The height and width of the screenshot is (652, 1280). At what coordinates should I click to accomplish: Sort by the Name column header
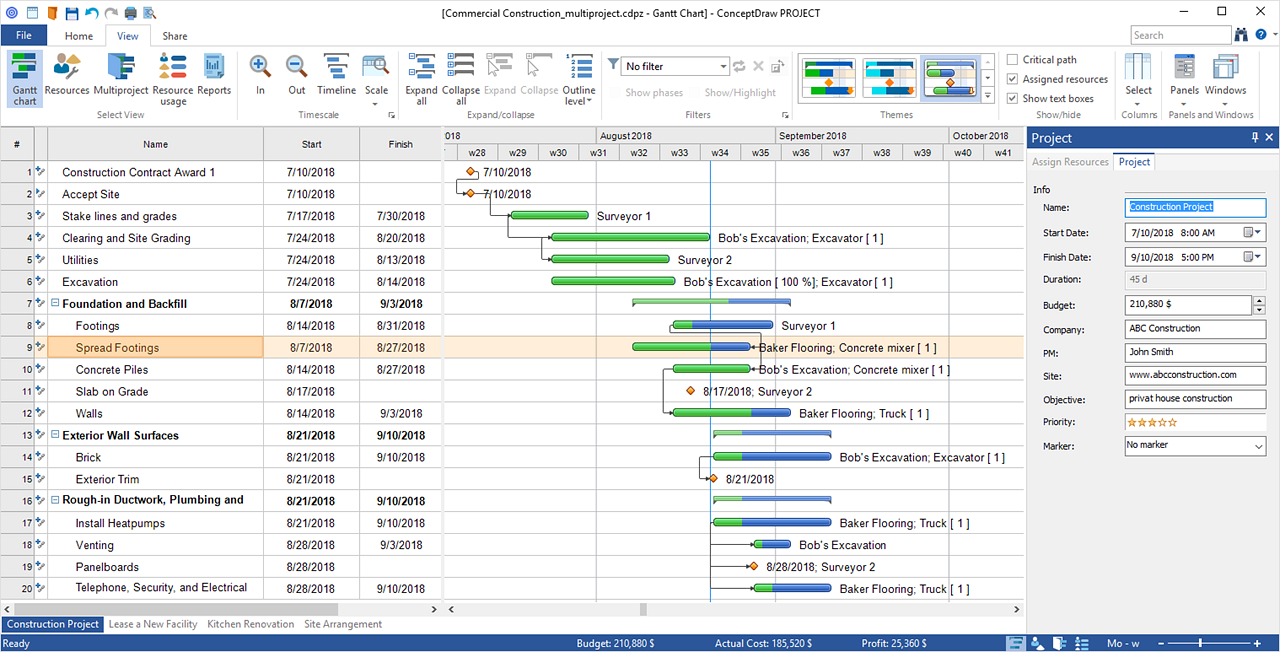click(x=155, y=144)
